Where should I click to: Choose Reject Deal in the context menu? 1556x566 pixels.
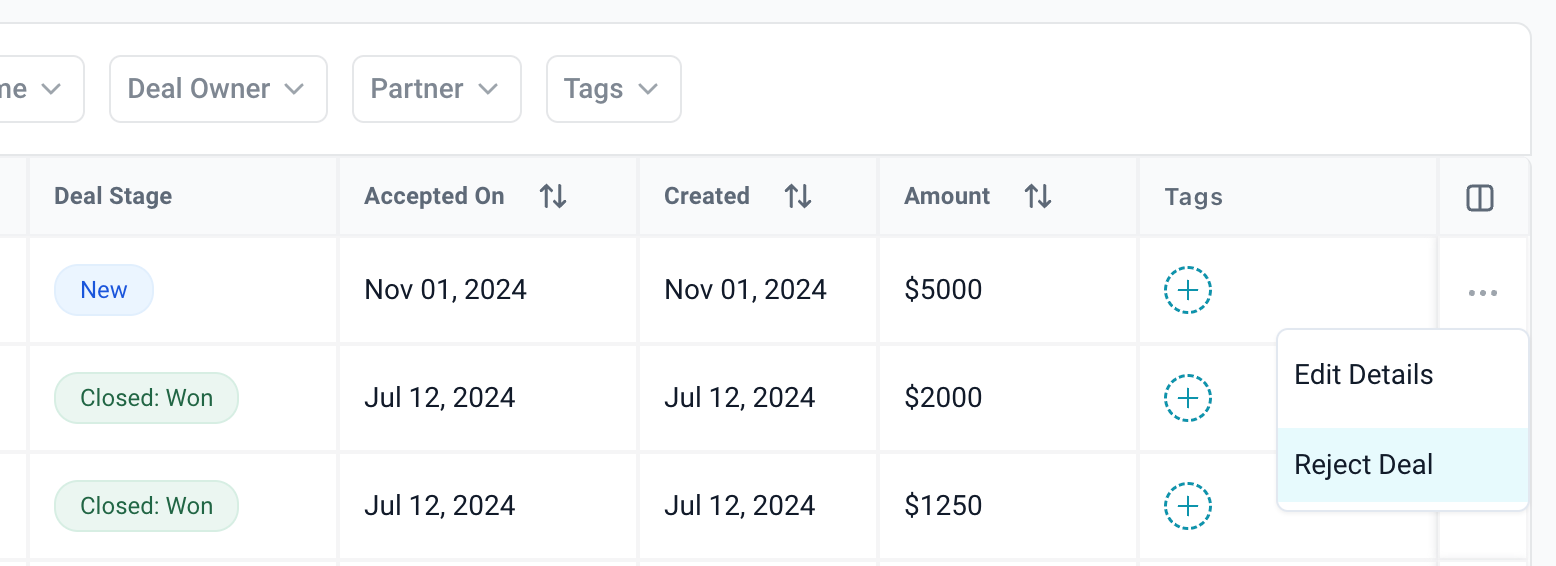point(1363,465)
